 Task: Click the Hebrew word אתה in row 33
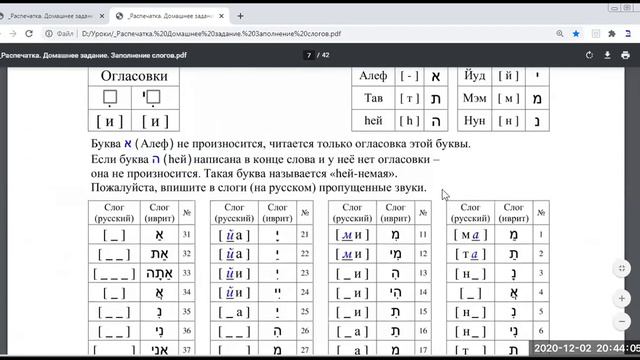click(160, 273)
